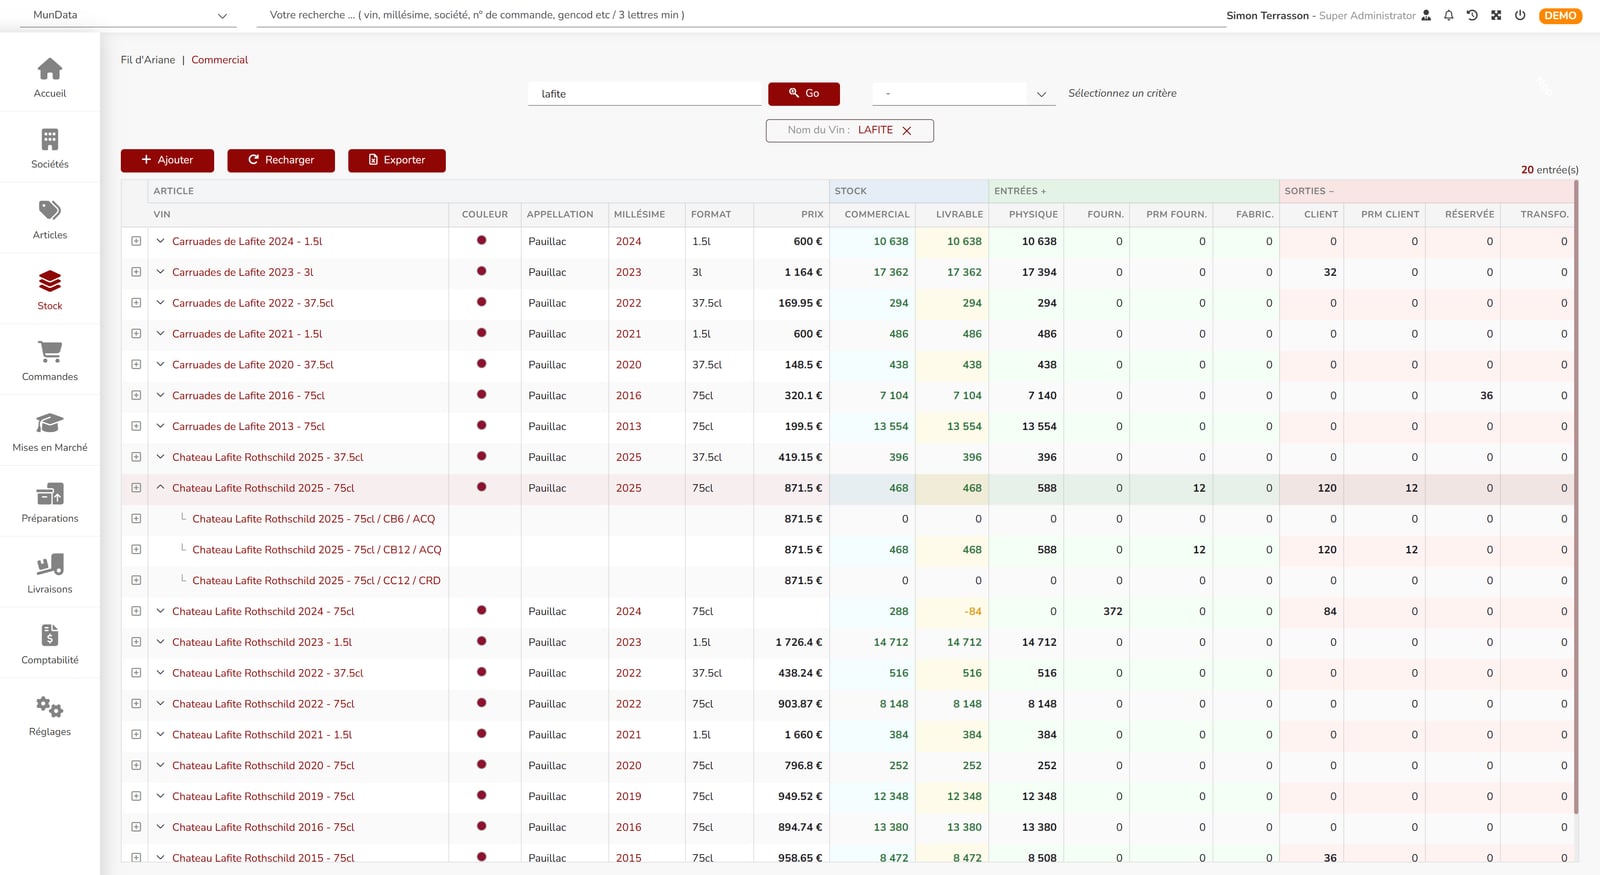Click the user profile icon
The height and width of the screenshot is (875, 1600).
[x=1426, y=15]
